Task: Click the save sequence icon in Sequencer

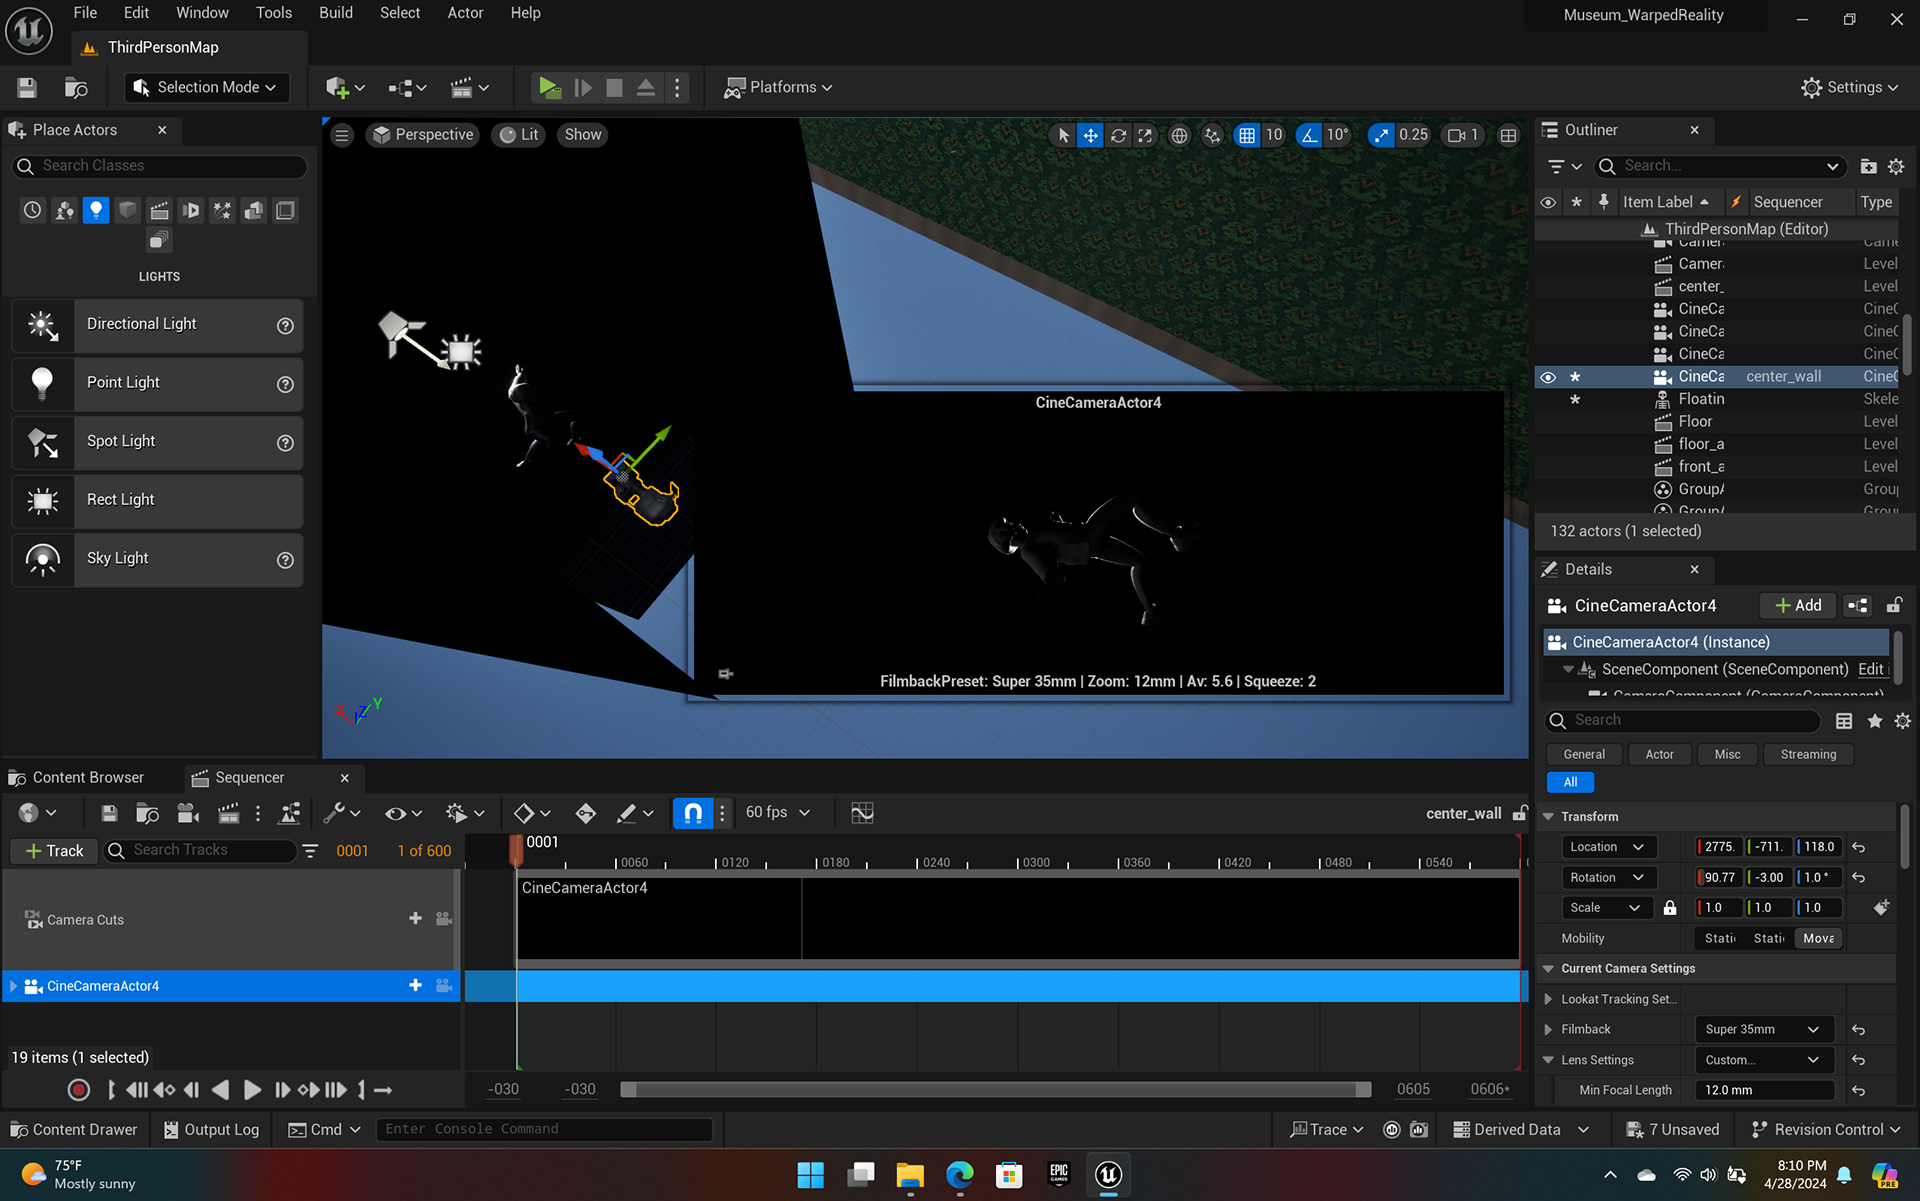Action: tap(109, 813)
